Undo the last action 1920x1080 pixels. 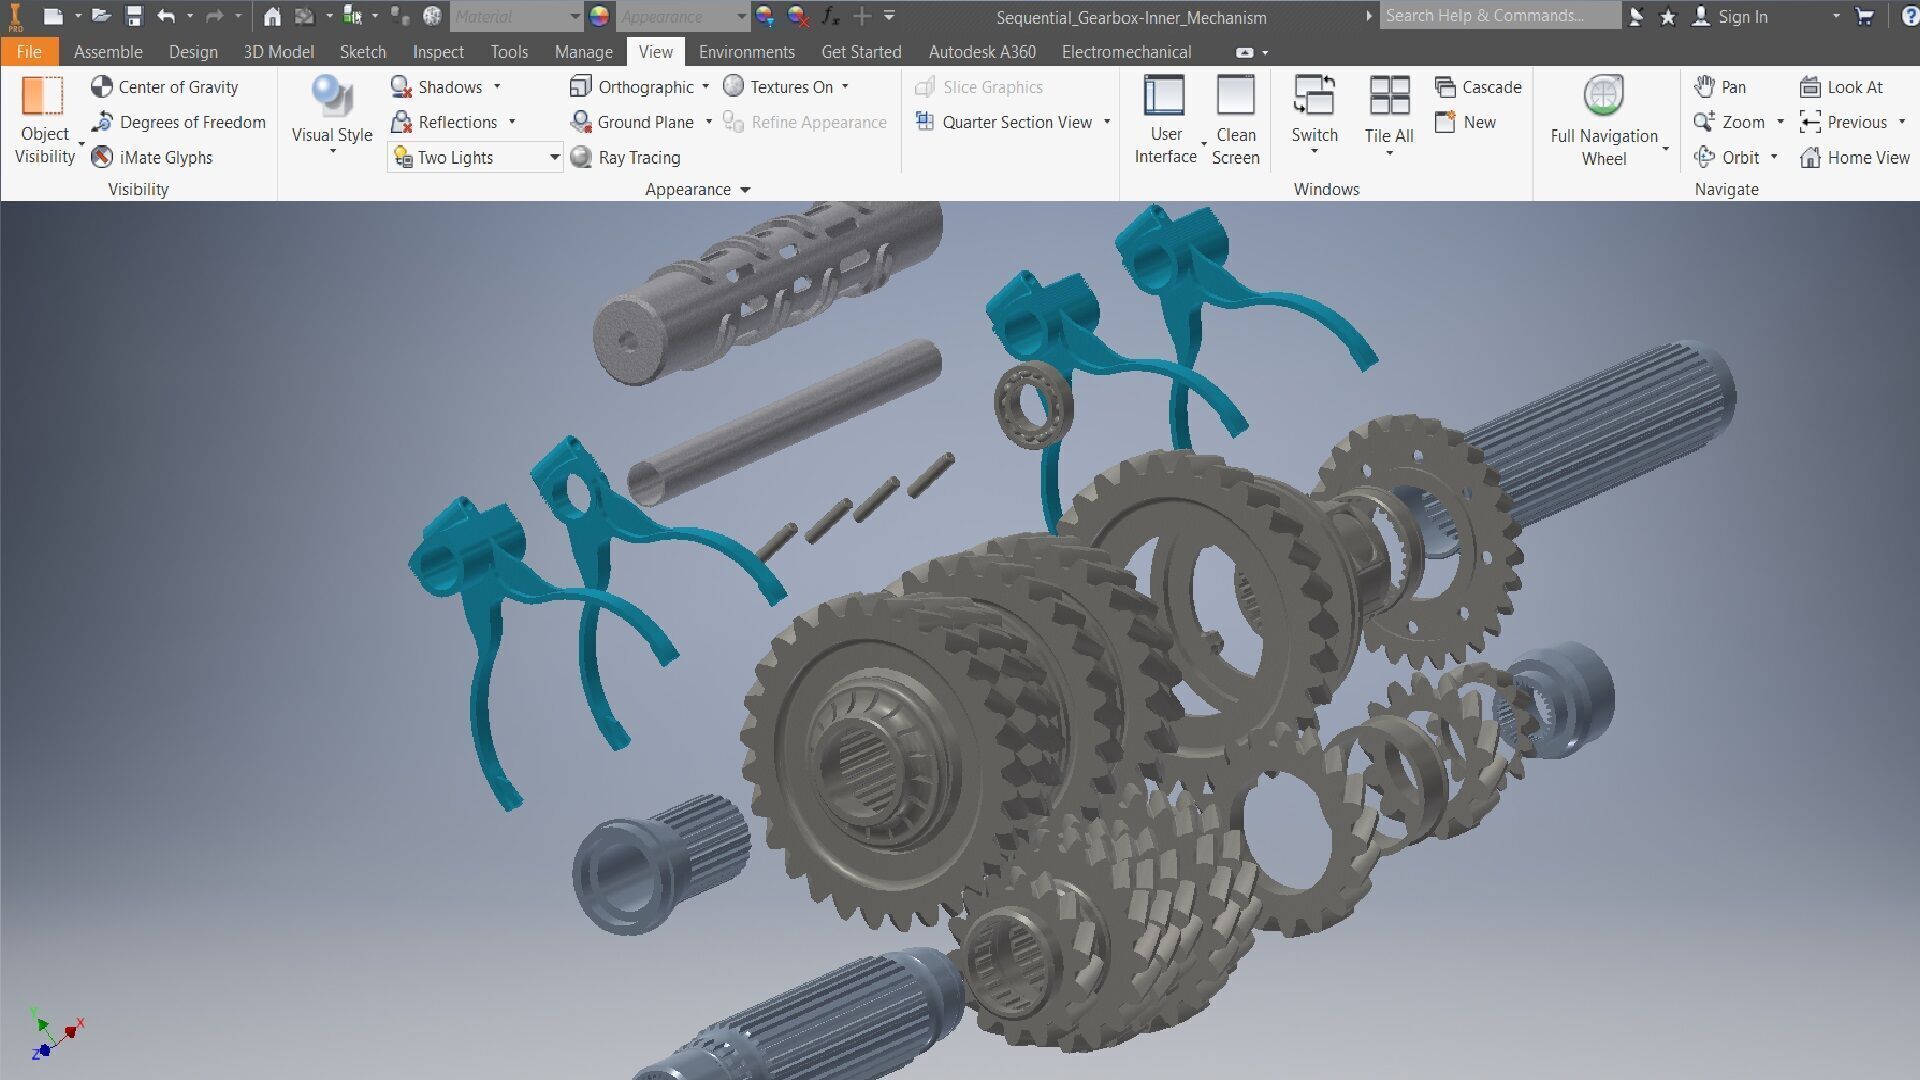pos(166,16)
